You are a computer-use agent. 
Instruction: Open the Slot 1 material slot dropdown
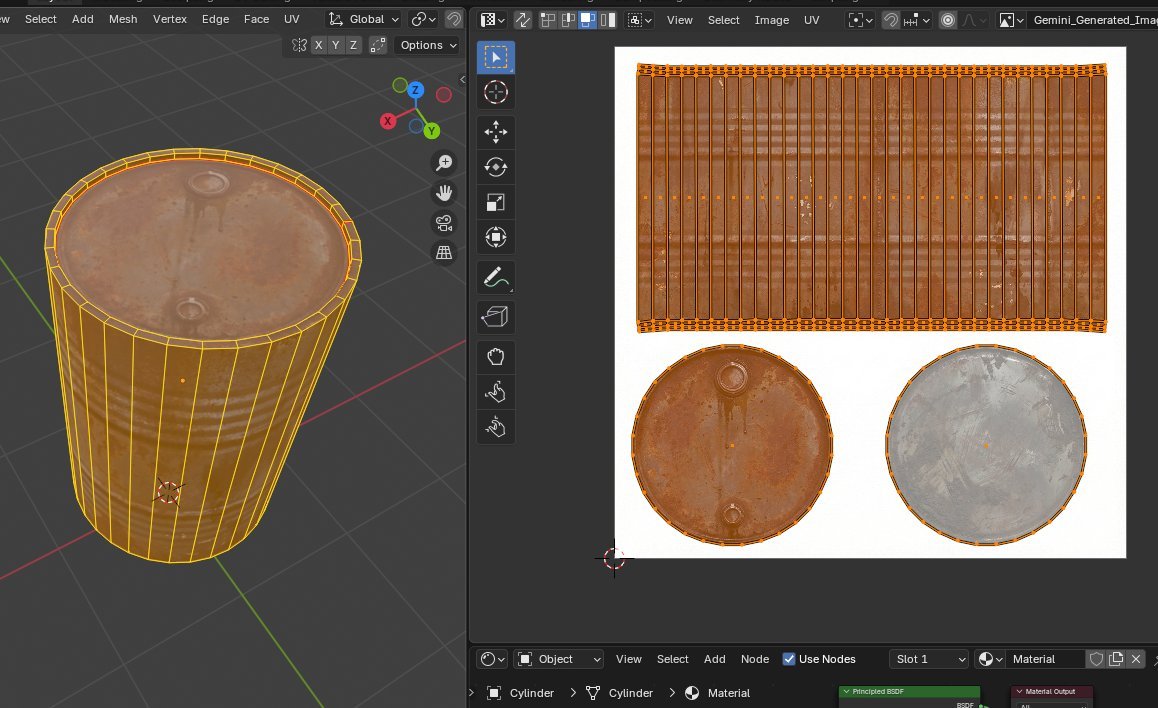point(929,659)
